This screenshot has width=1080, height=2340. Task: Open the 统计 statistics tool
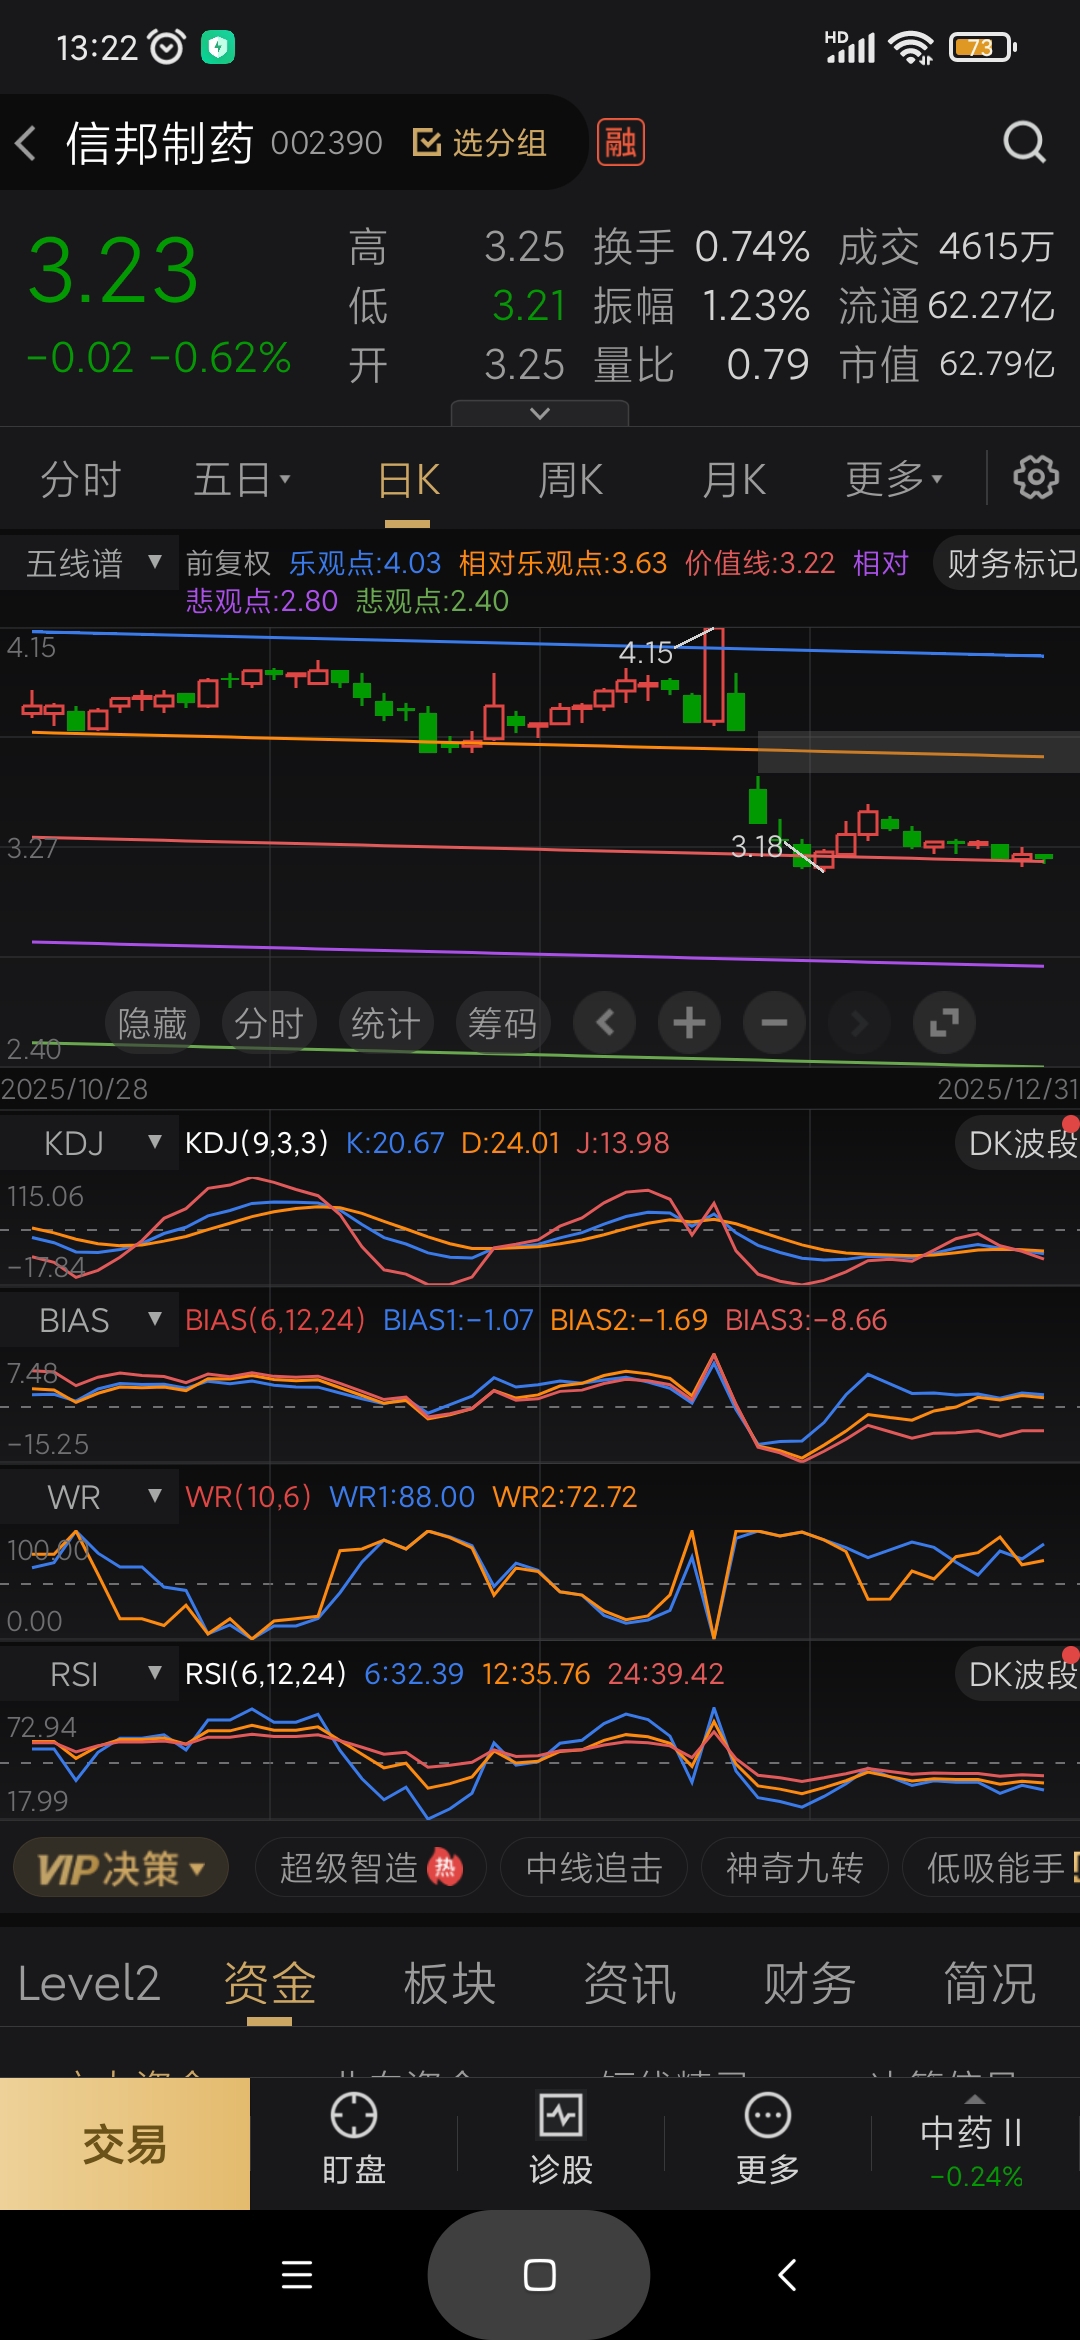click(x=386, y=1023)
